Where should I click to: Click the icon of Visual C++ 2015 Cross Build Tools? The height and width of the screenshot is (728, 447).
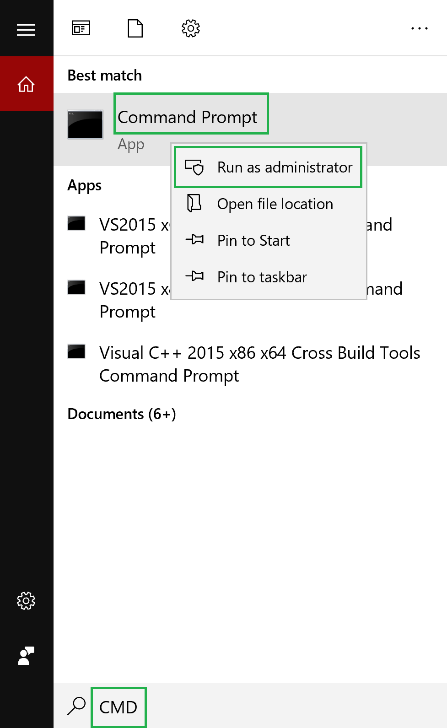(77, 351)
